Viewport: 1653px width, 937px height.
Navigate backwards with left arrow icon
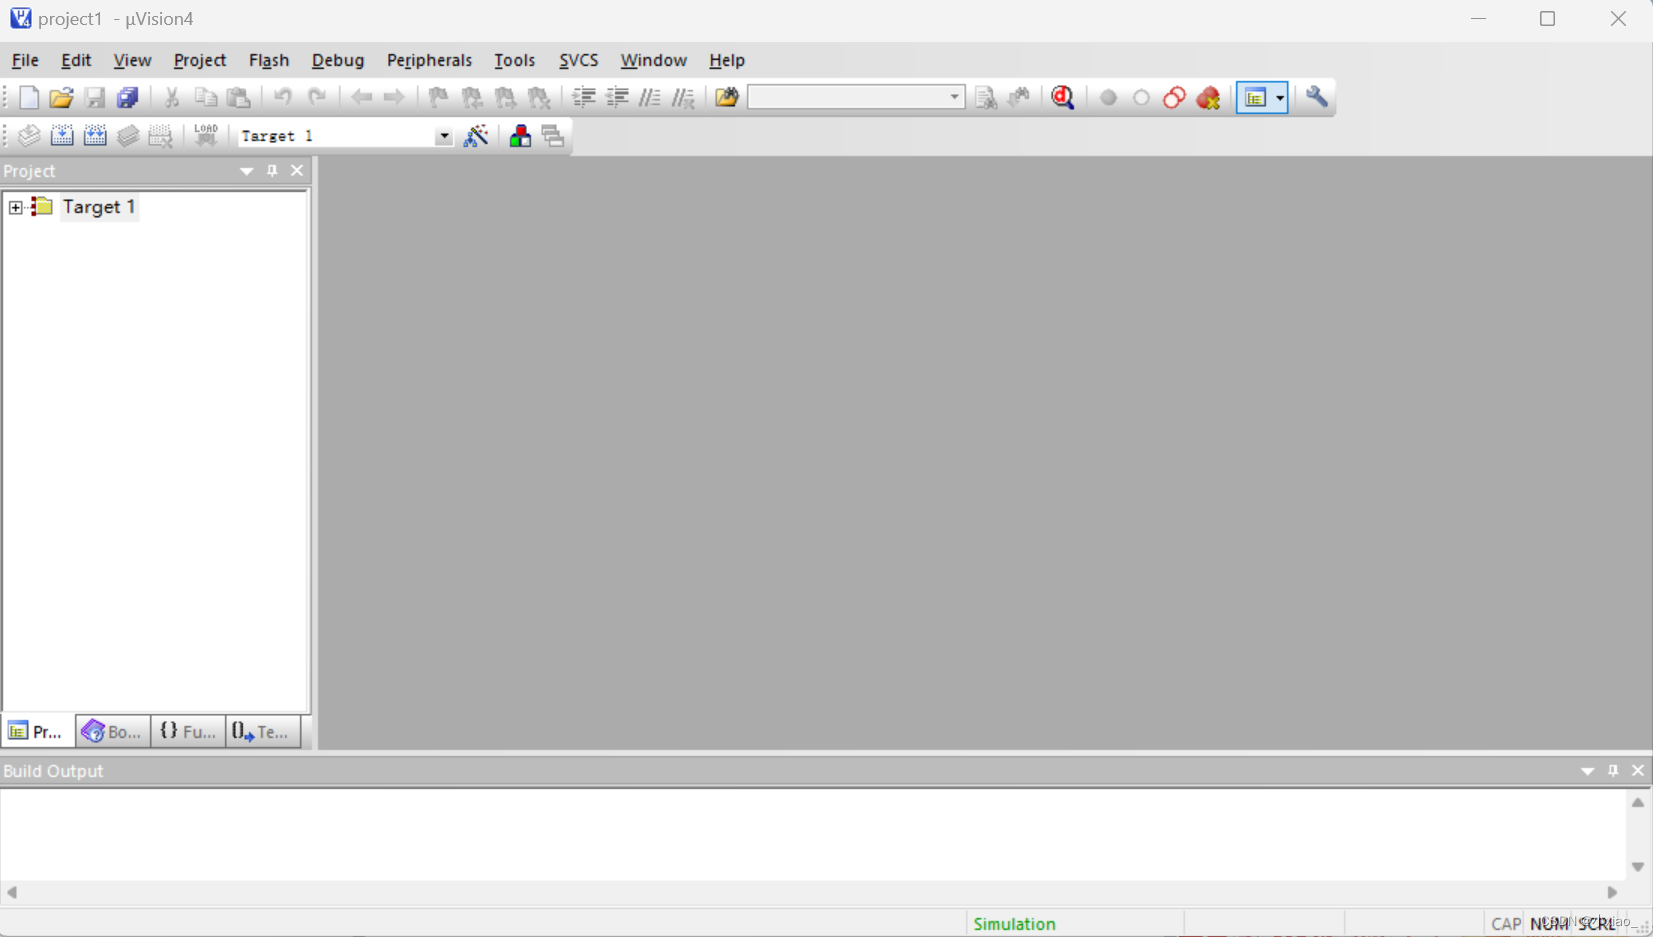tap(361, 97)
